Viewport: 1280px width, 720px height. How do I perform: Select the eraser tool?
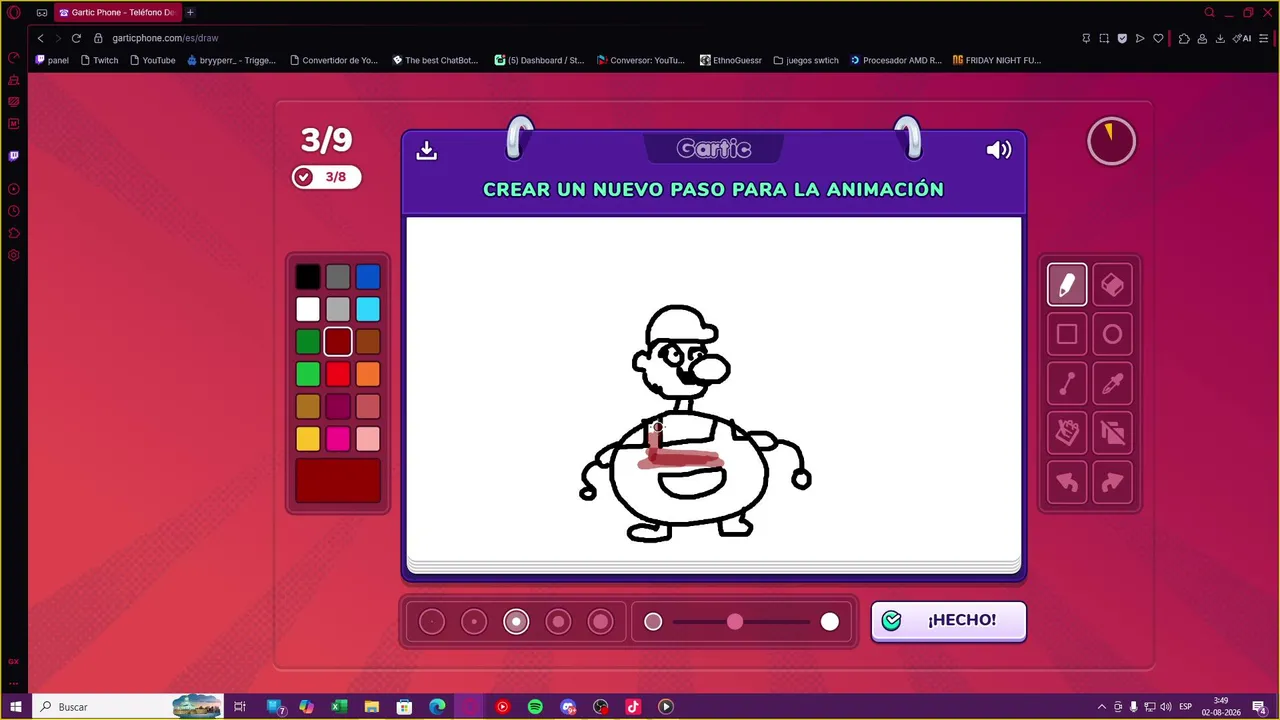(1112, 285)
